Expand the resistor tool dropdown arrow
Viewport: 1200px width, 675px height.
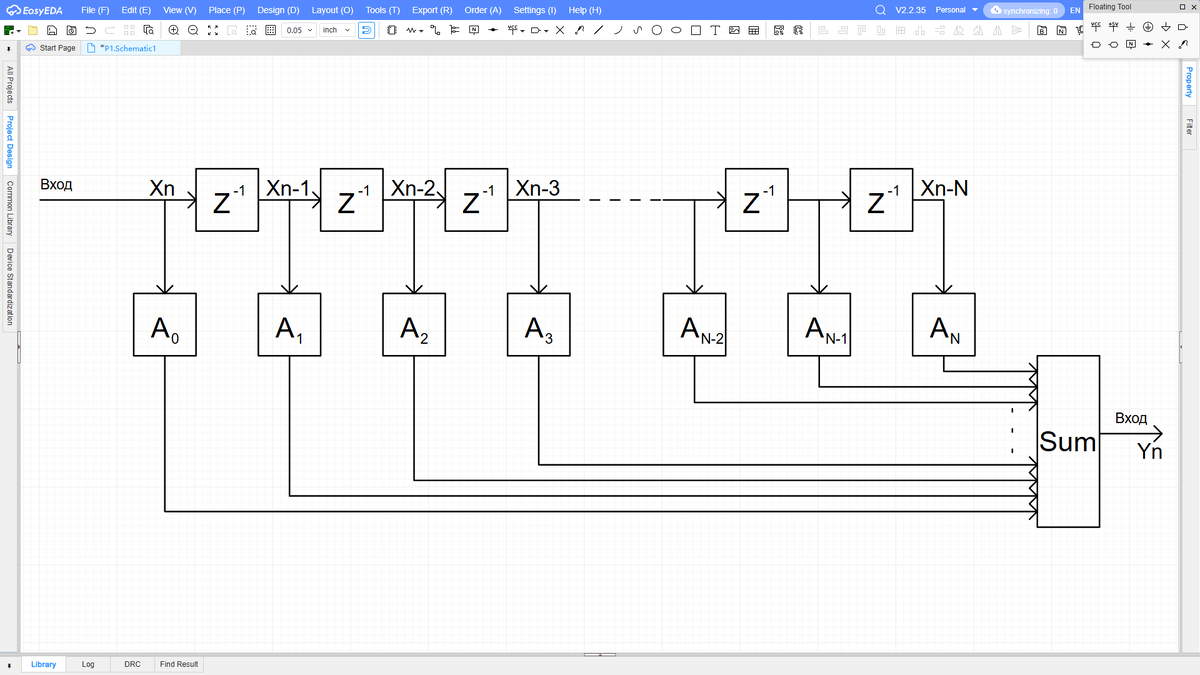point(421,31)
